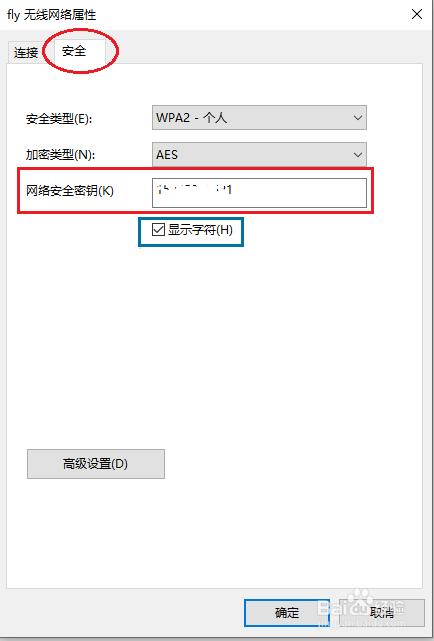
Task: Click the 网络安全密钥(K) label
Action: [x=70, y=191]
